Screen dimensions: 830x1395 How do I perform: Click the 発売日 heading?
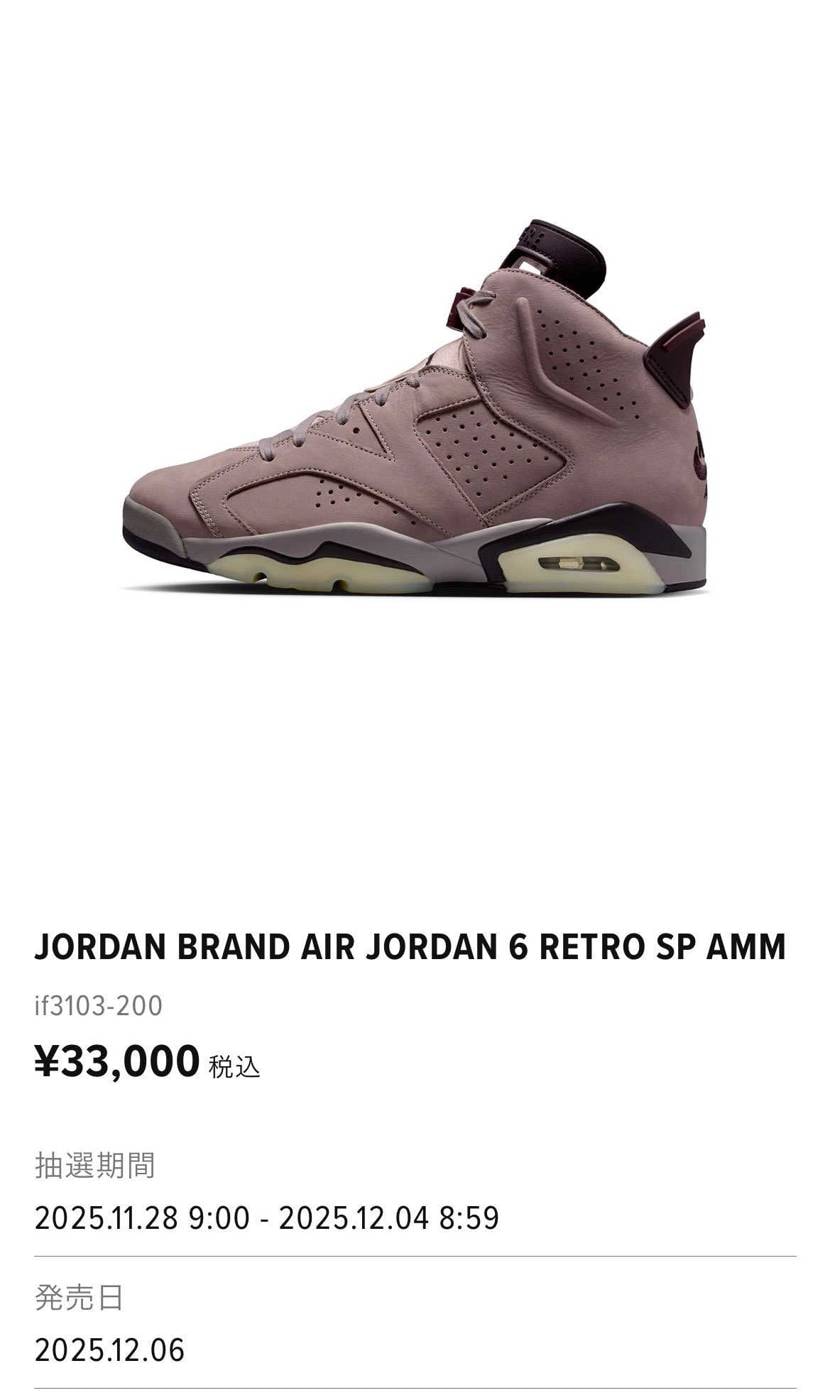79,1298
